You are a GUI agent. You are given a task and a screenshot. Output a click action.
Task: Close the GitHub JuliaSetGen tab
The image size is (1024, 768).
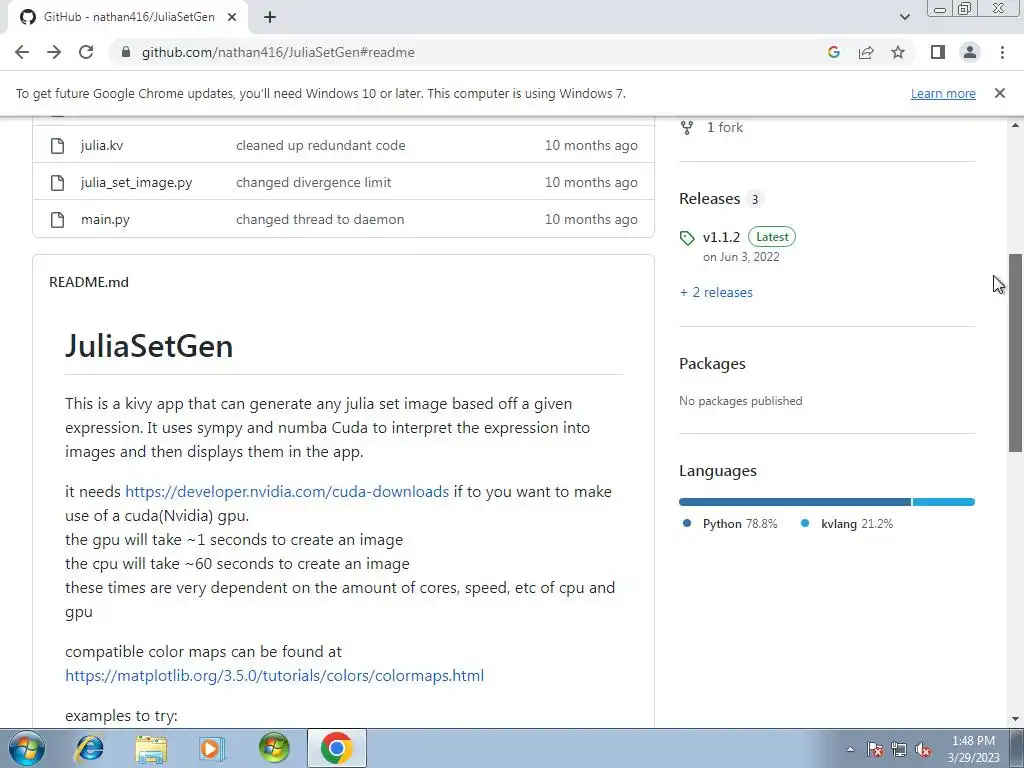232,17
